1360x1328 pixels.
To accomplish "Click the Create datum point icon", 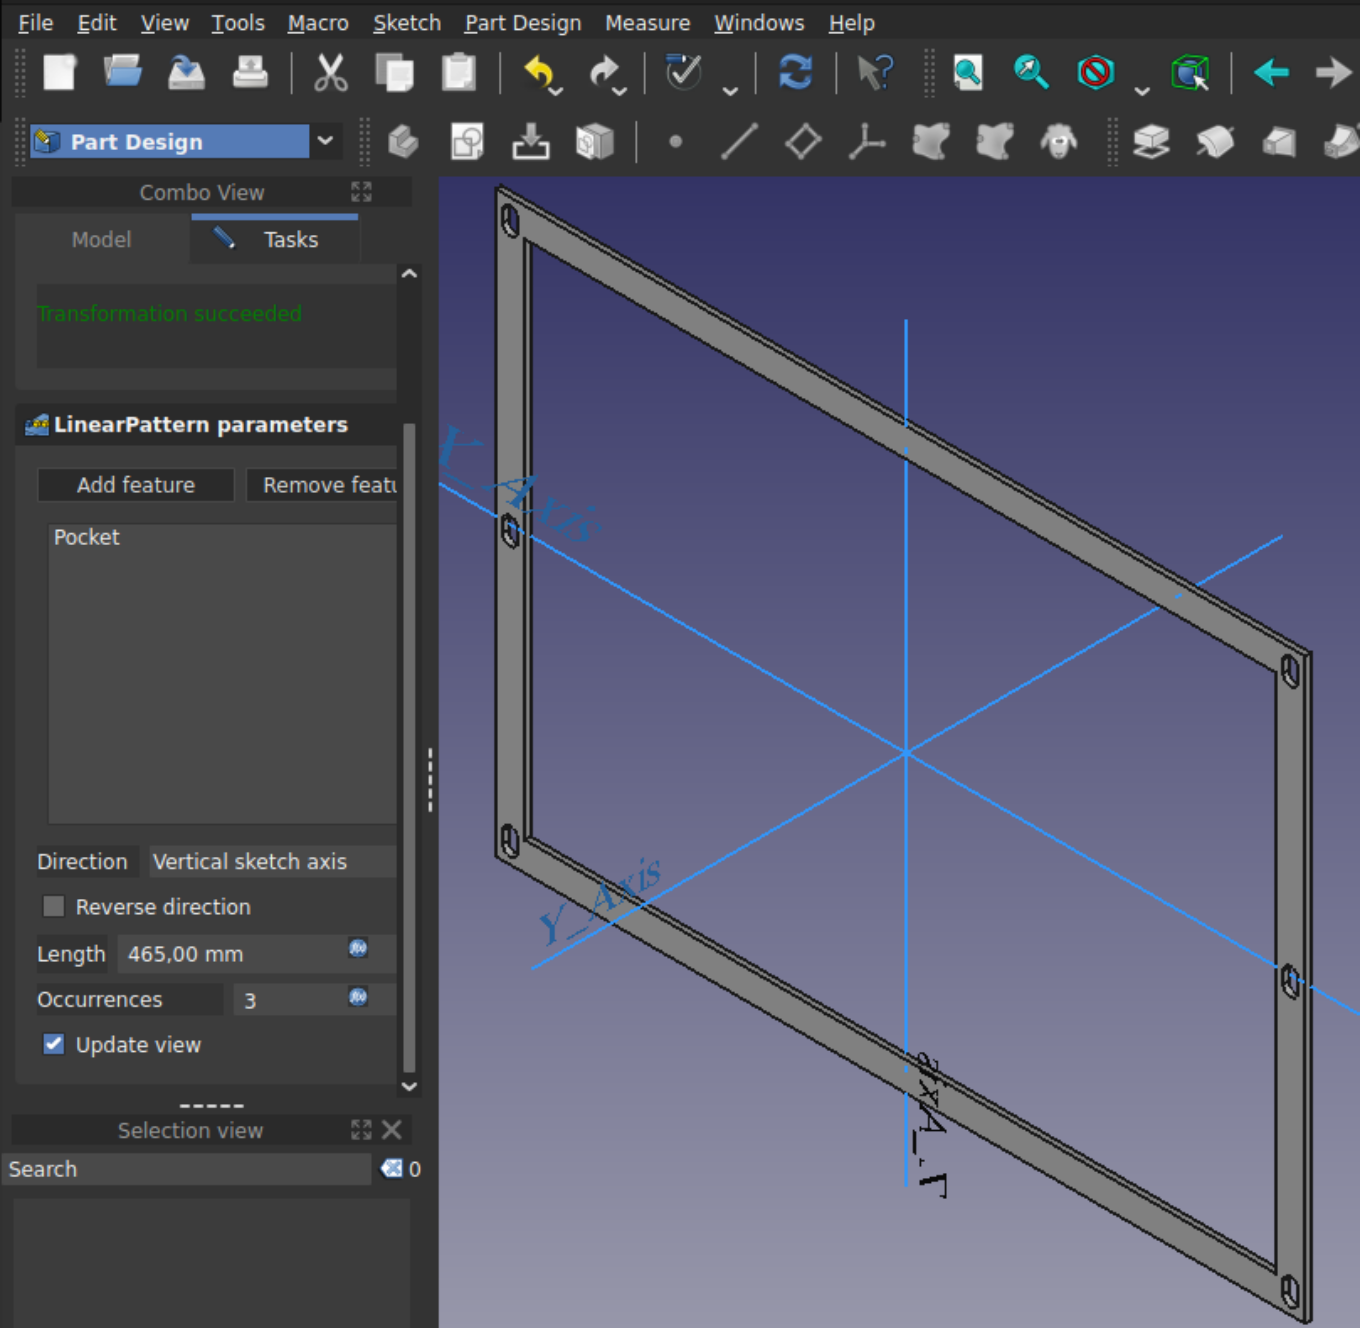I will [675, 142].
